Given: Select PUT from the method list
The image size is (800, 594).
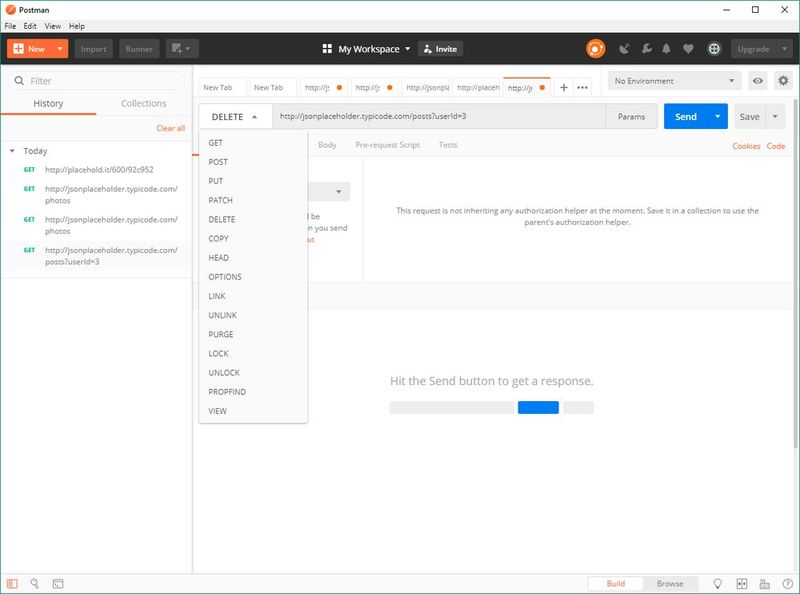Looking at the screenshot, I should coord(253,181).
